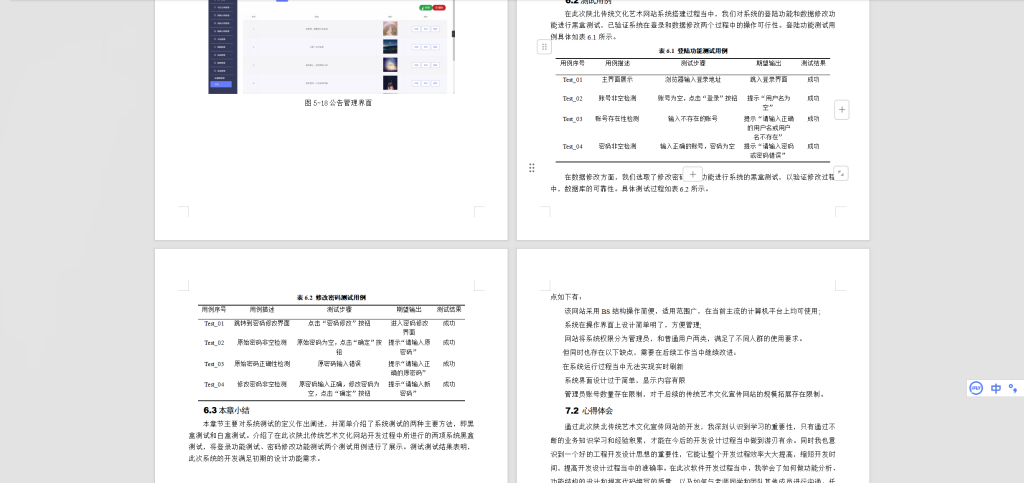Click heading 6.3 本章小结

click(227, 411)
